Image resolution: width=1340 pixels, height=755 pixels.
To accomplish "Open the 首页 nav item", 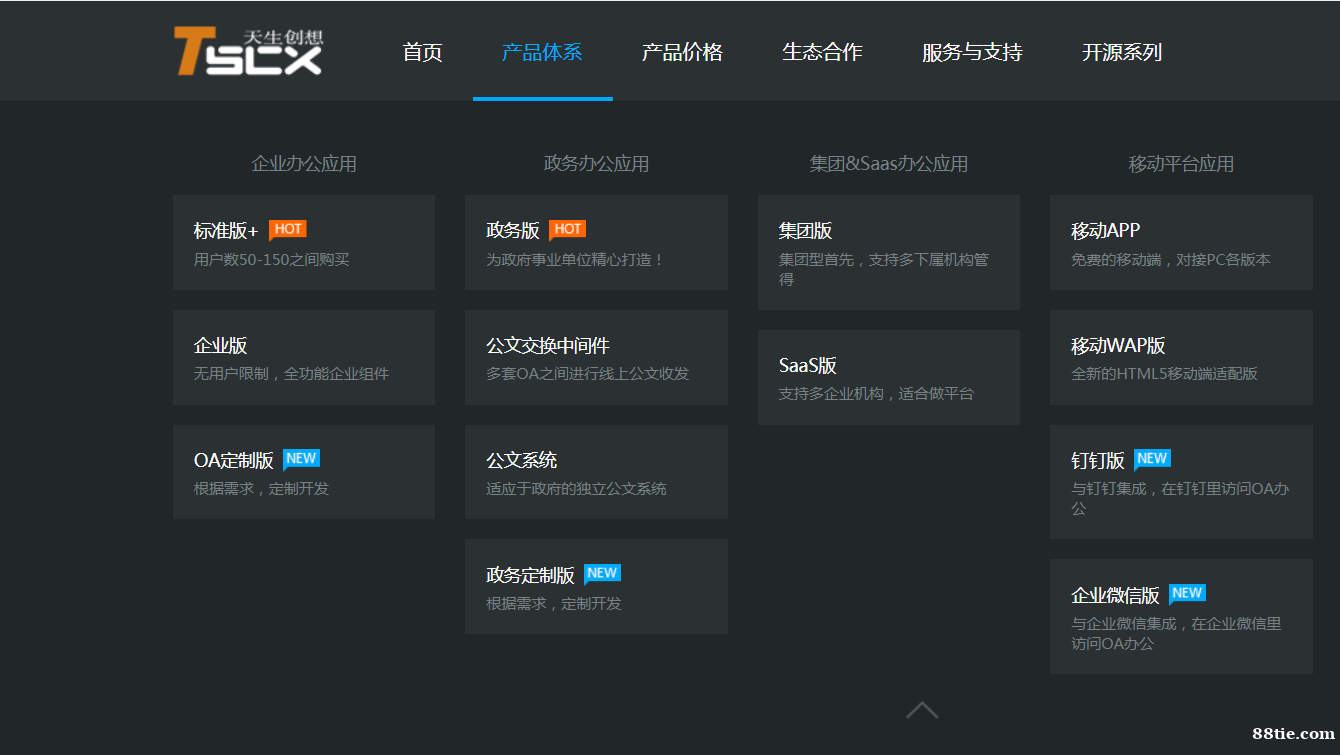I will [422, 52].
